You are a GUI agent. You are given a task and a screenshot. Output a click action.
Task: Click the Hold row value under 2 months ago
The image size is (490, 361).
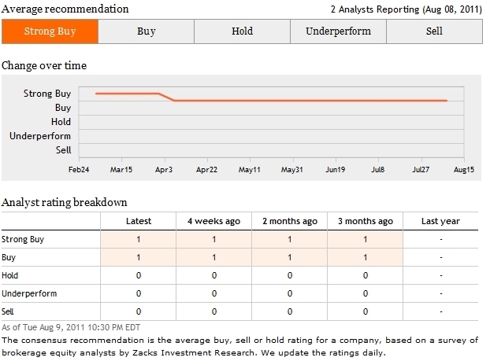[x=290, y=276]
